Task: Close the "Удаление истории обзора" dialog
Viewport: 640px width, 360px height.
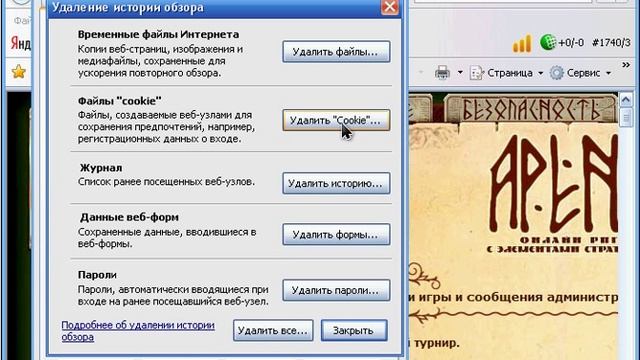Action: click(389, 7)
